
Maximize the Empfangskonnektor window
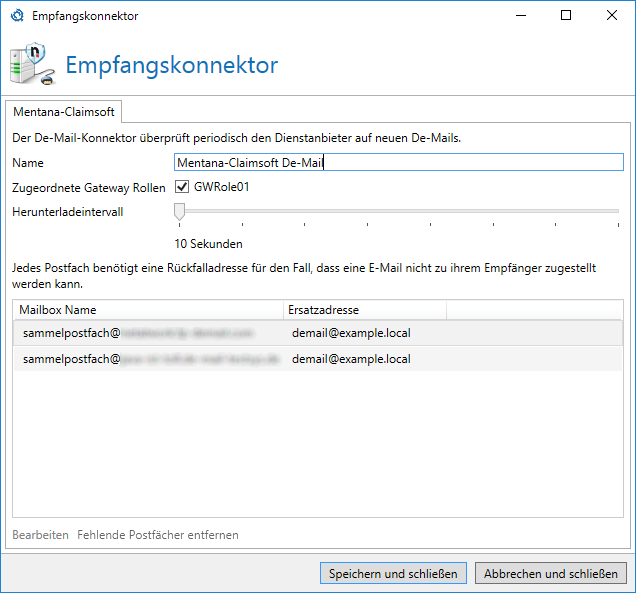tap(566, 15)
